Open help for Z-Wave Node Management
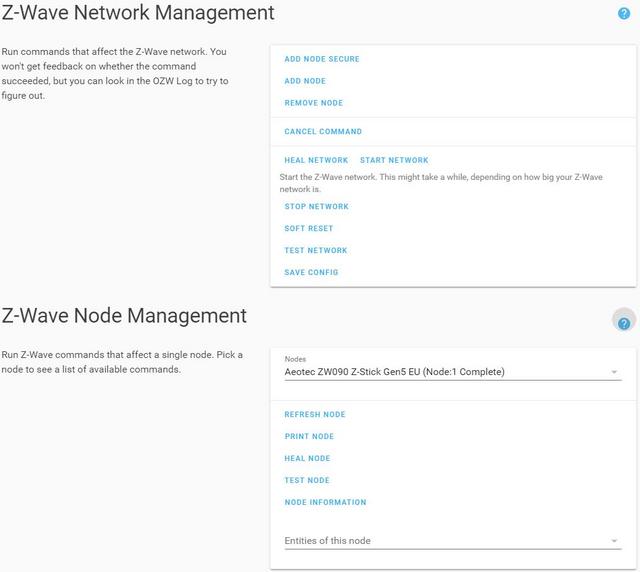Screen dimensions: 640x572 (624, 323)
